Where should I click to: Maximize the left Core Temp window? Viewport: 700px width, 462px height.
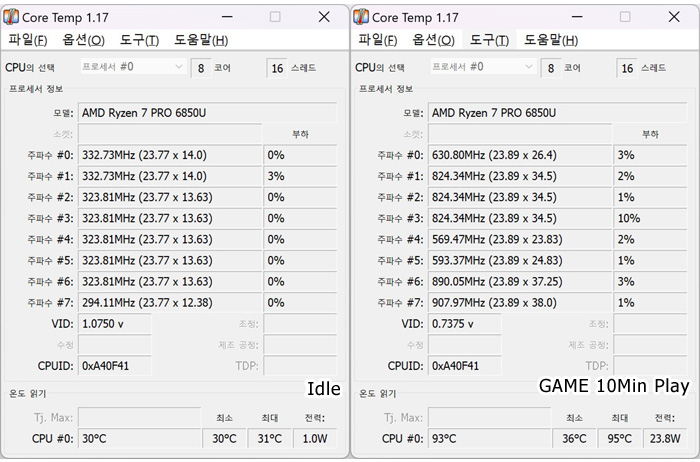click(x=275, y=17)
